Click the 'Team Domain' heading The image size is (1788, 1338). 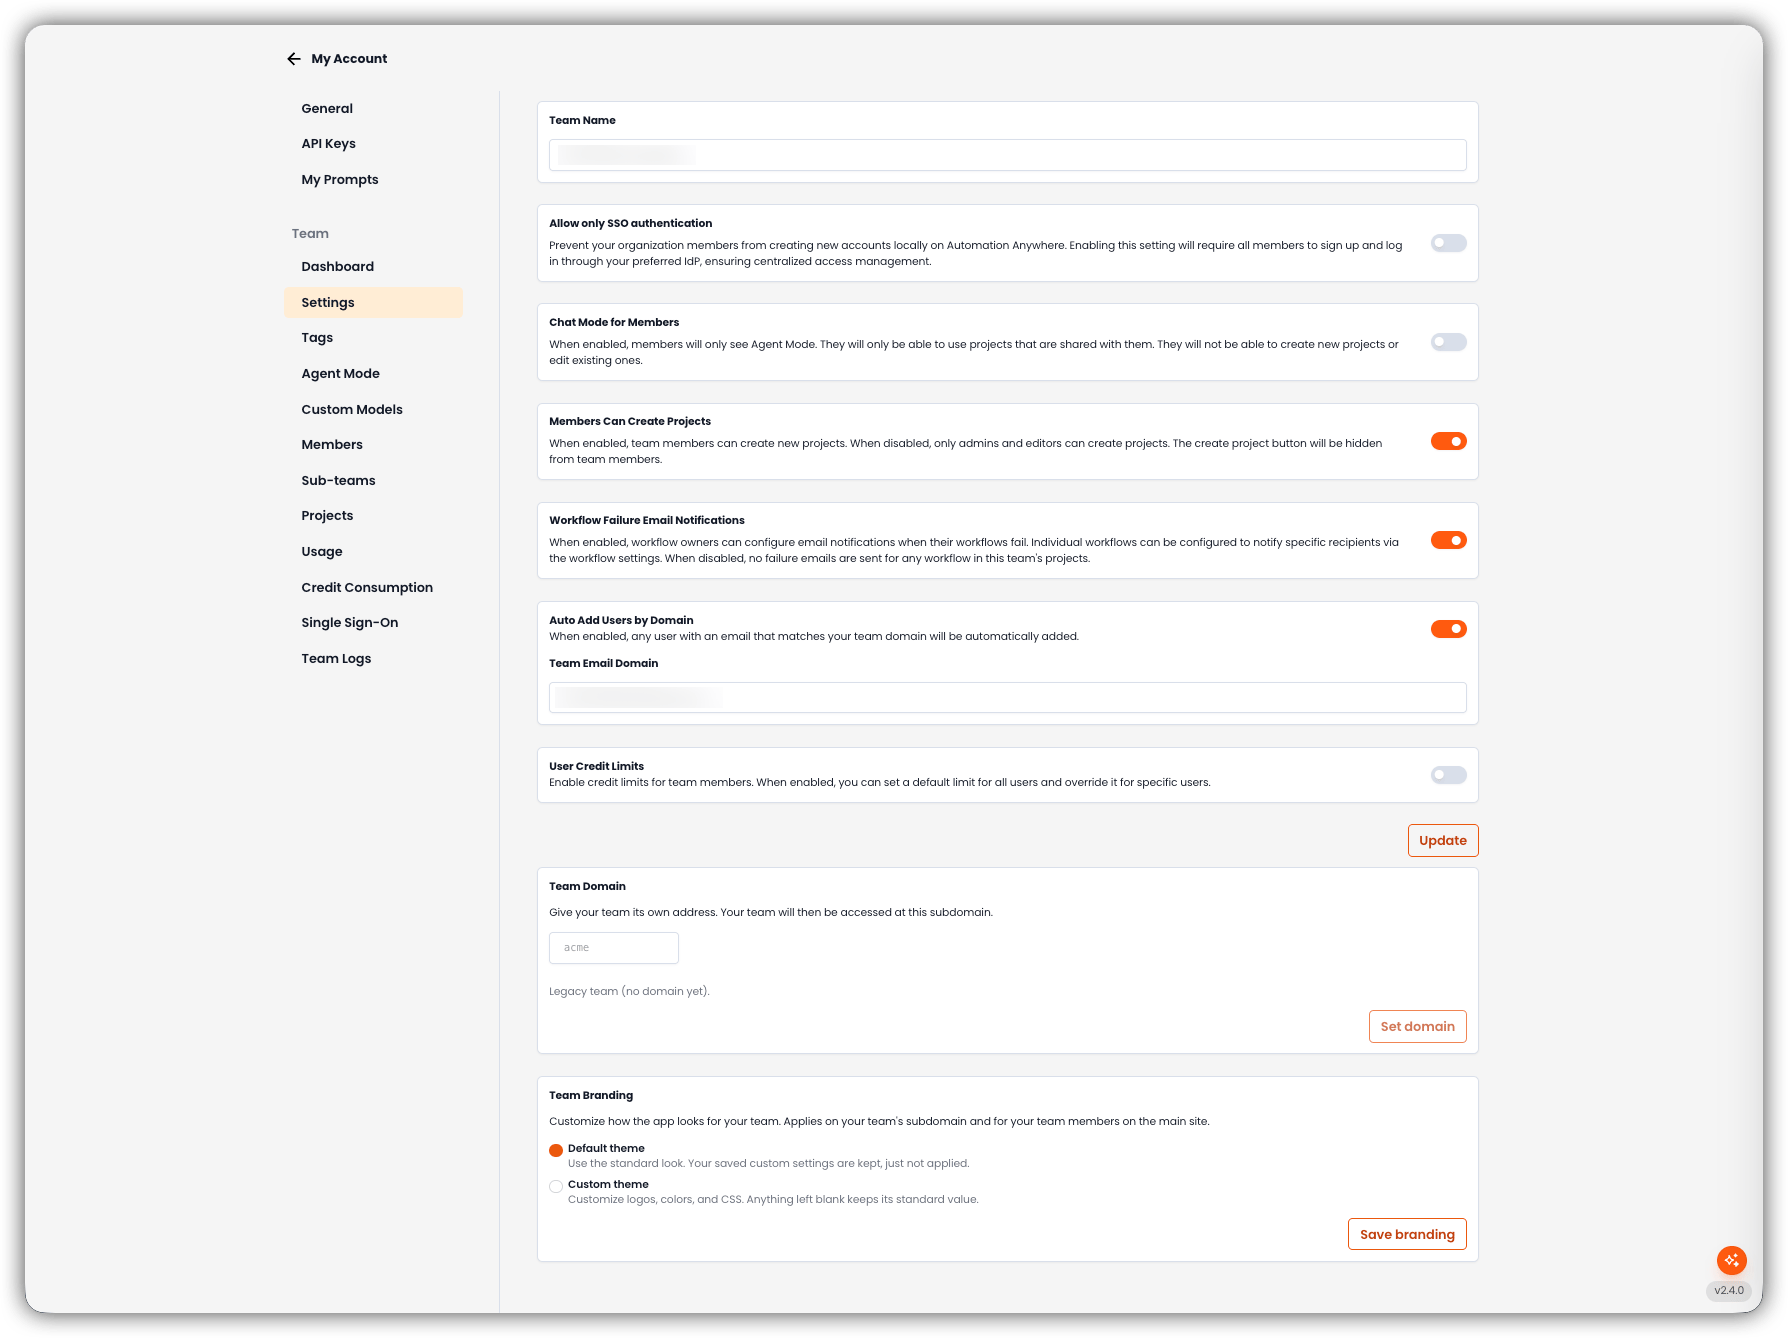(587, 887)
